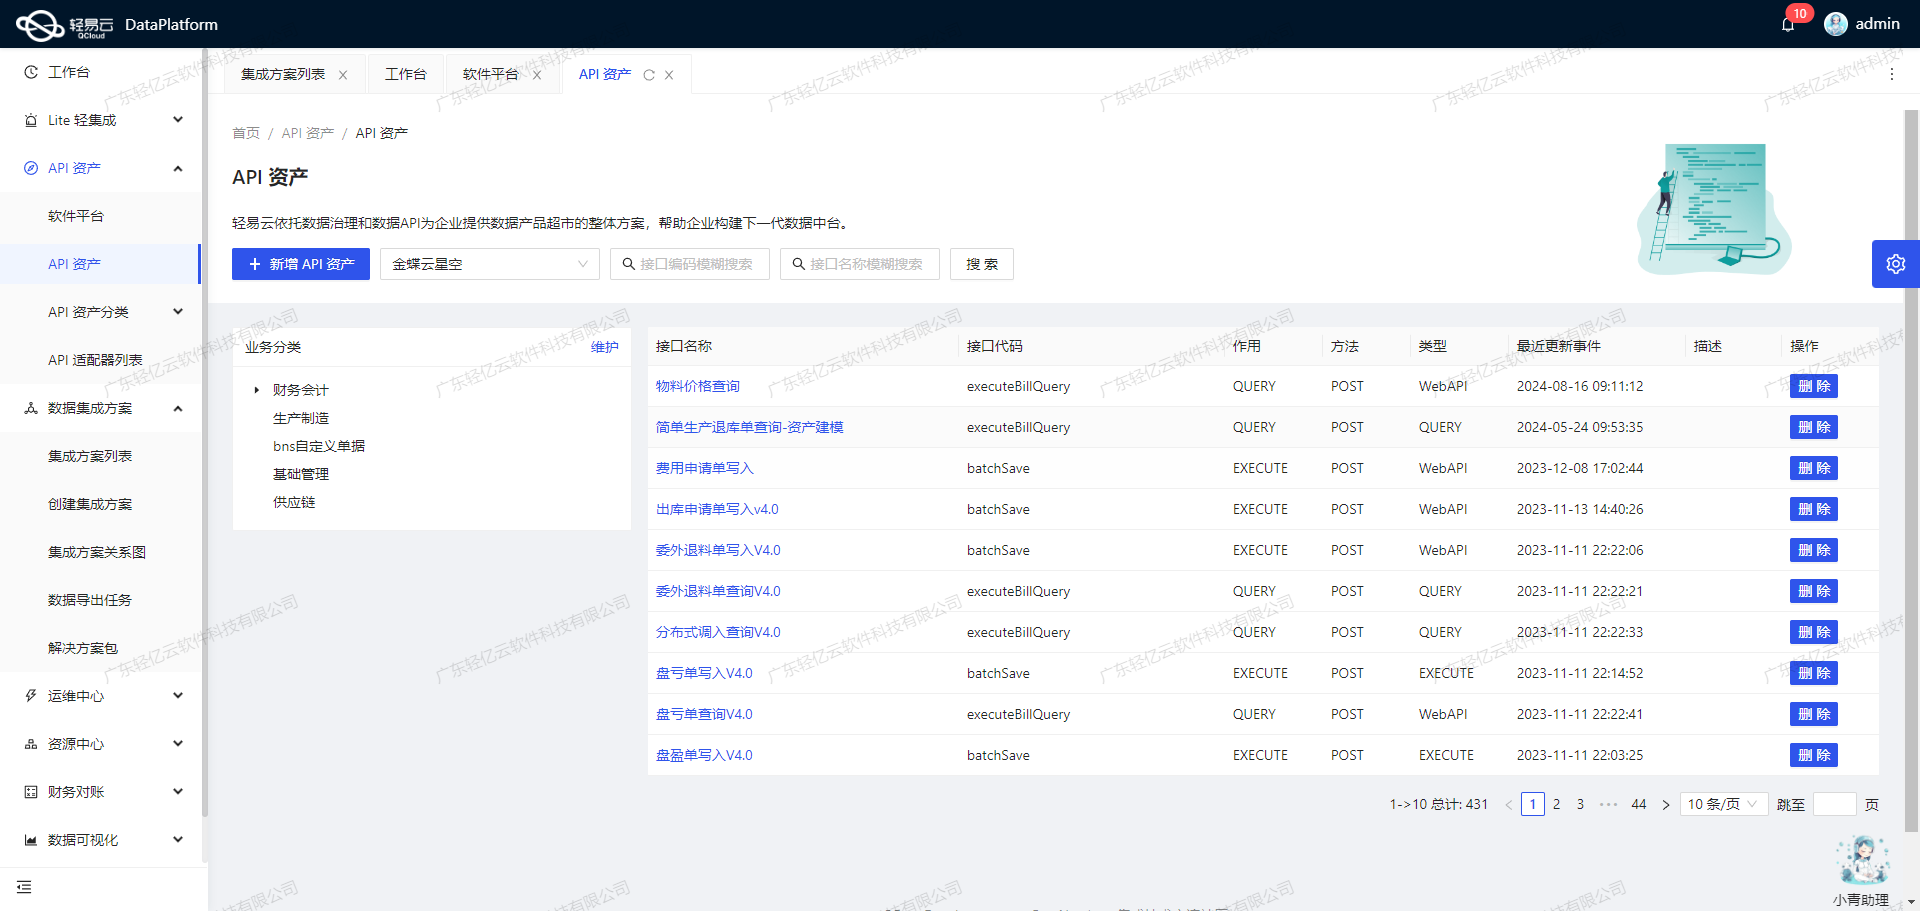Expand the 财务对账 menu

click(178, 792)
